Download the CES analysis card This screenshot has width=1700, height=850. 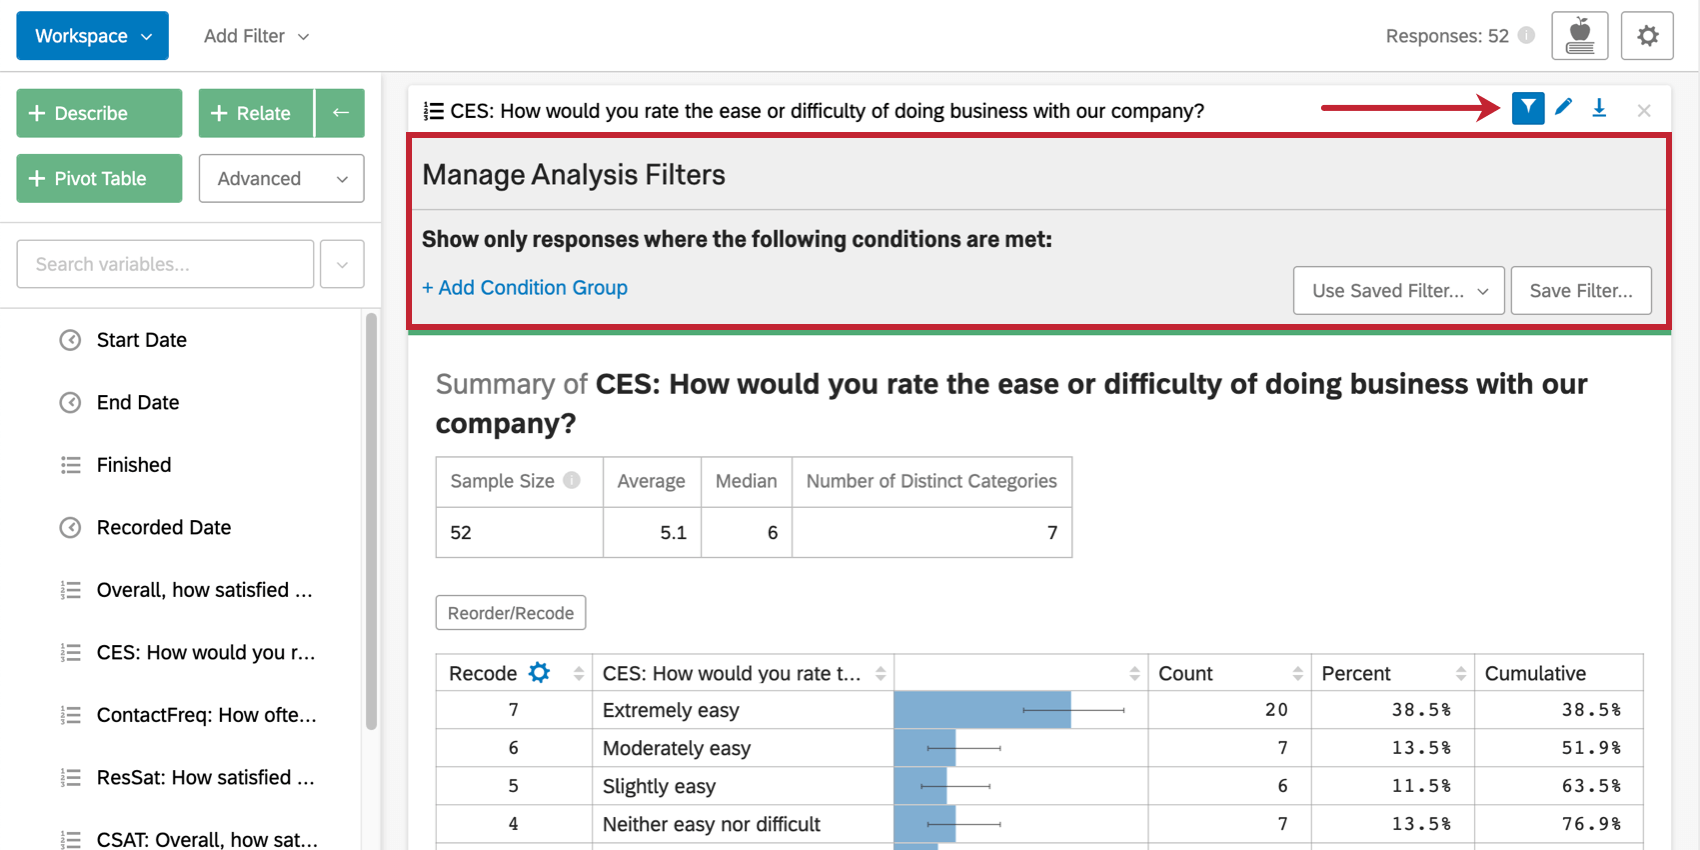[1599, 108]
